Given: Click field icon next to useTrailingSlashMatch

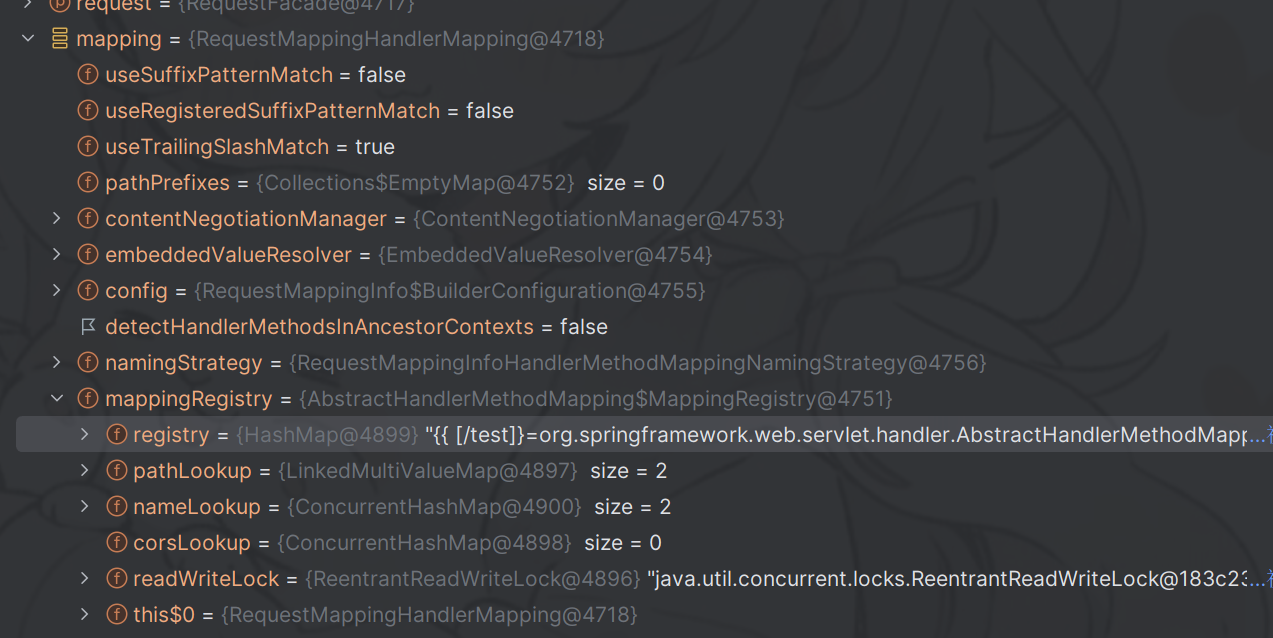Looking at the screenshot, I should coord(88,147).
